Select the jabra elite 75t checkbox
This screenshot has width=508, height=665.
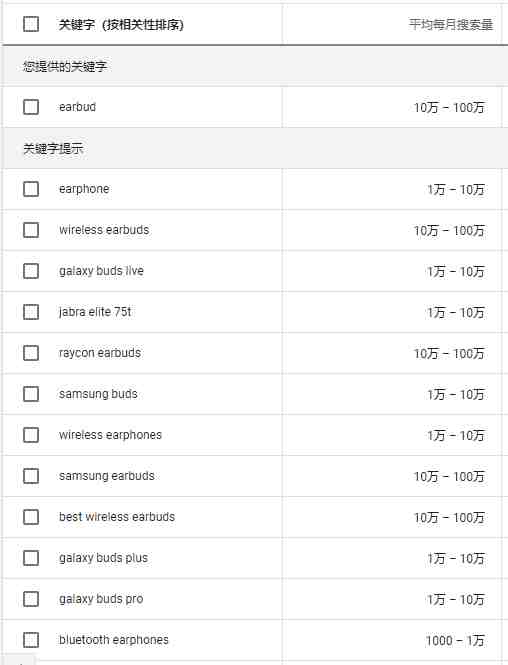click(31, 312)
